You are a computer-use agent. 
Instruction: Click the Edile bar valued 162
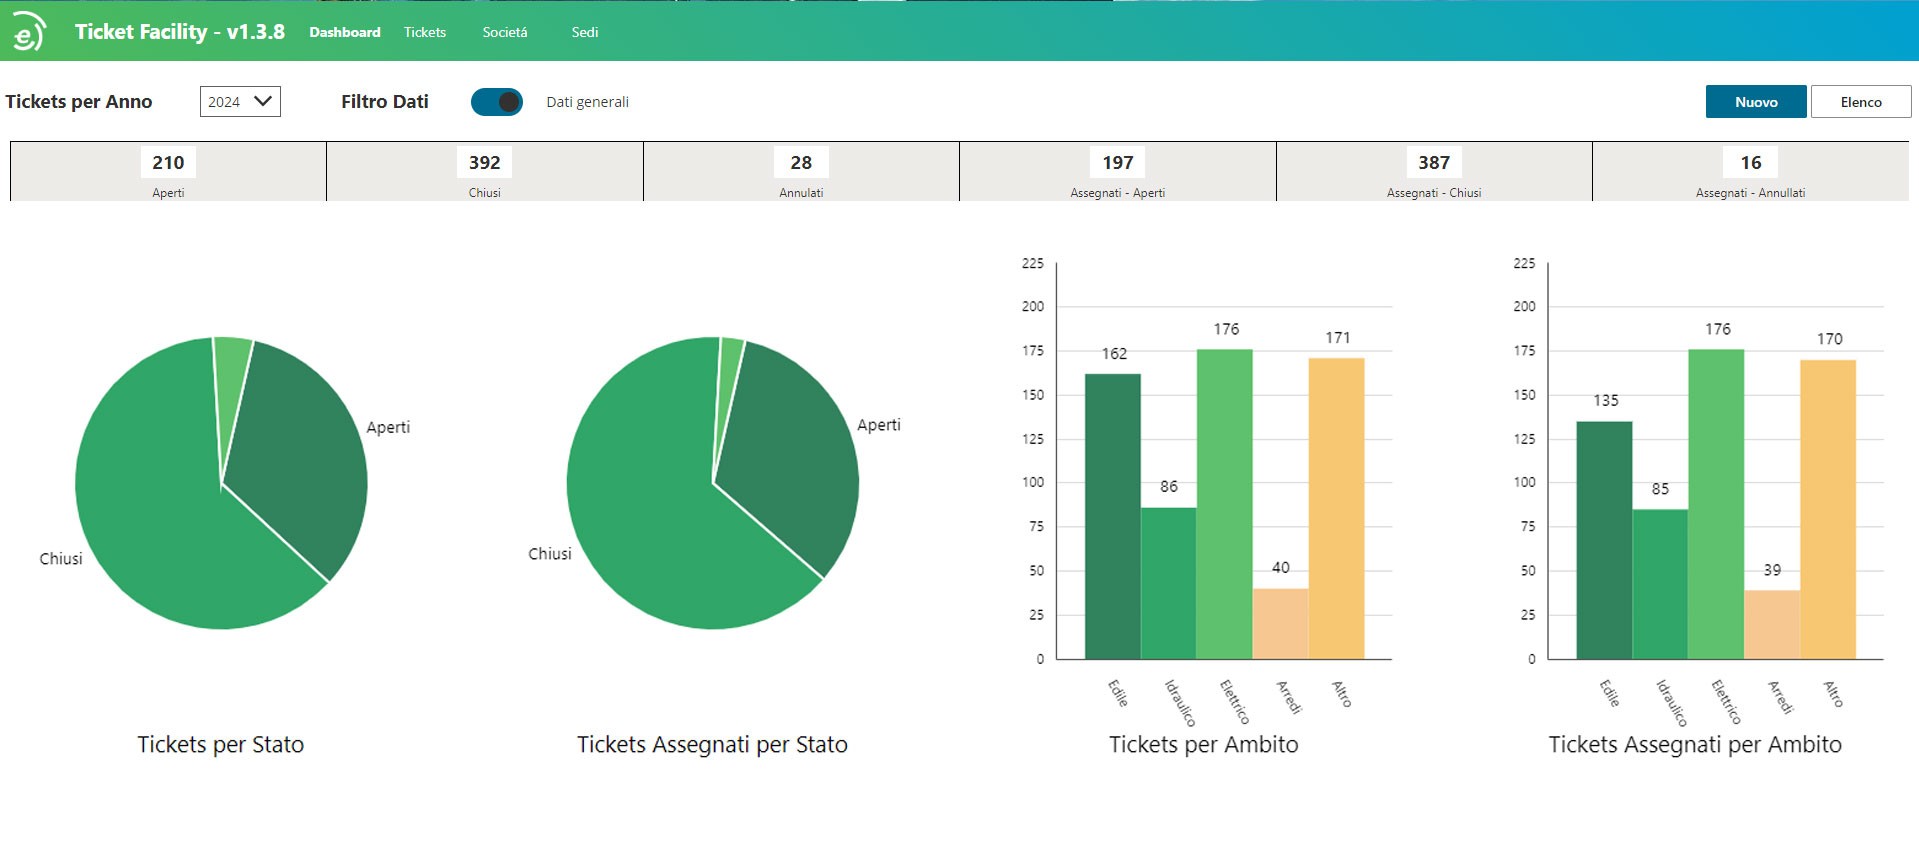pyautogui.click(x=1113, y=516)
